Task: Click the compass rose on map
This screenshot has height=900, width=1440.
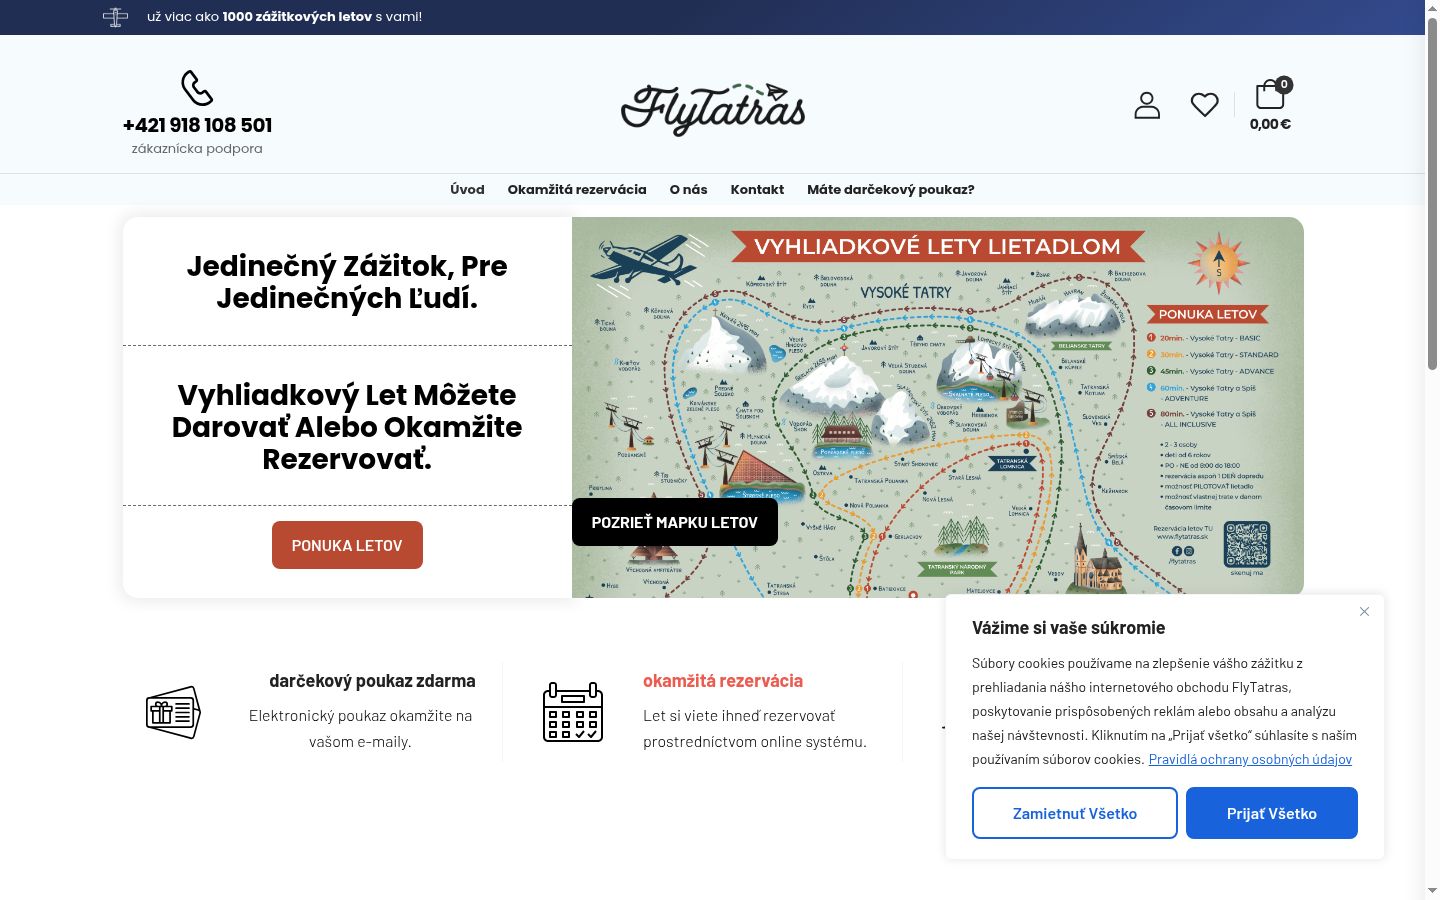Action: click(1218, 262)
